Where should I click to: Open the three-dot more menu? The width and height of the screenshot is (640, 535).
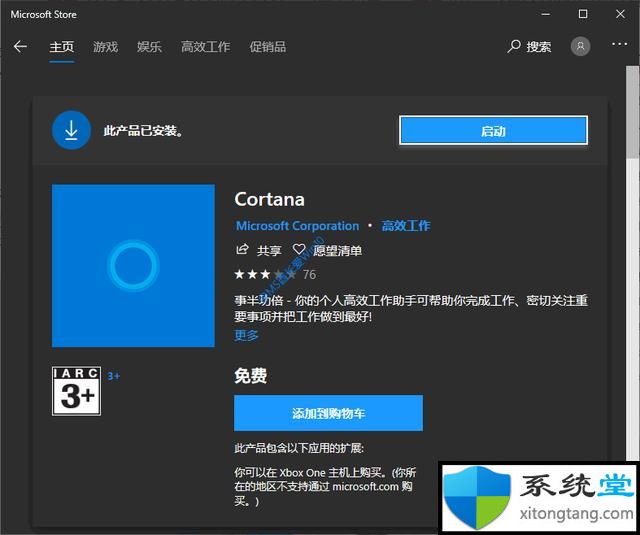(620, 44)
